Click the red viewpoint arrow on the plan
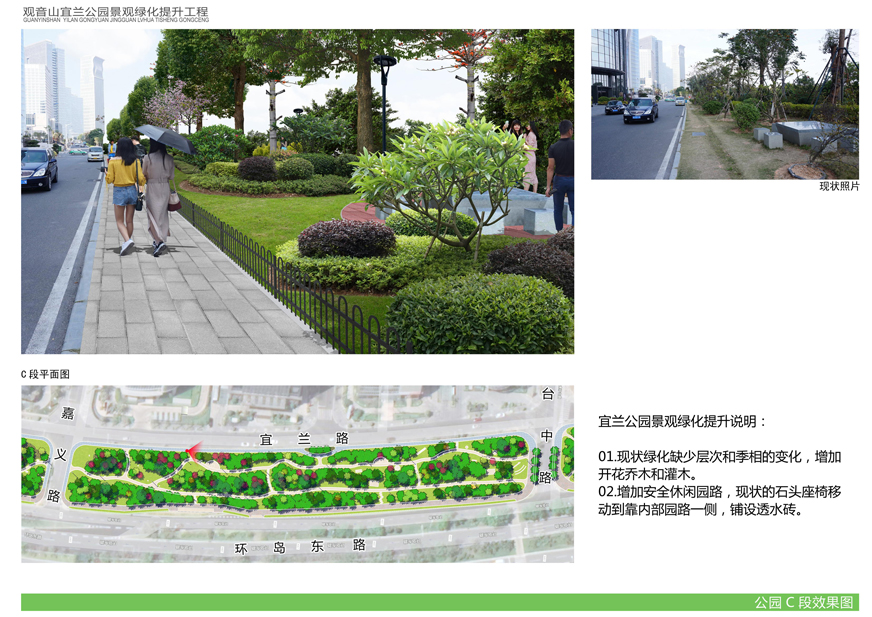 tap(195, 450)
